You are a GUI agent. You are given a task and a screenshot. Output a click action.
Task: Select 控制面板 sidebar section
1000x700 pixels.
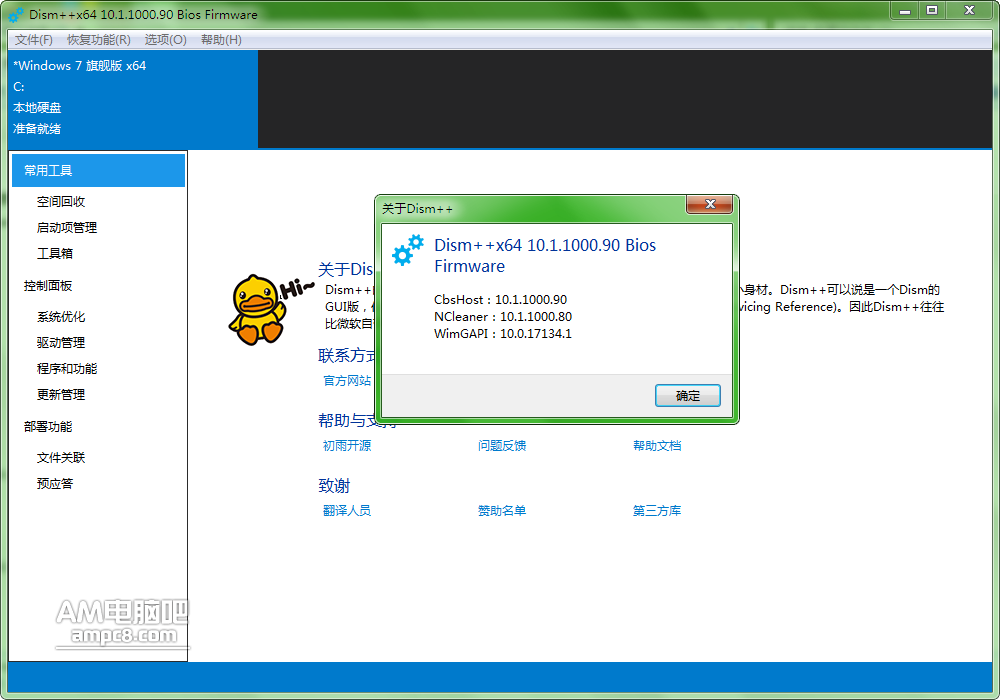(x=48, y=286)
